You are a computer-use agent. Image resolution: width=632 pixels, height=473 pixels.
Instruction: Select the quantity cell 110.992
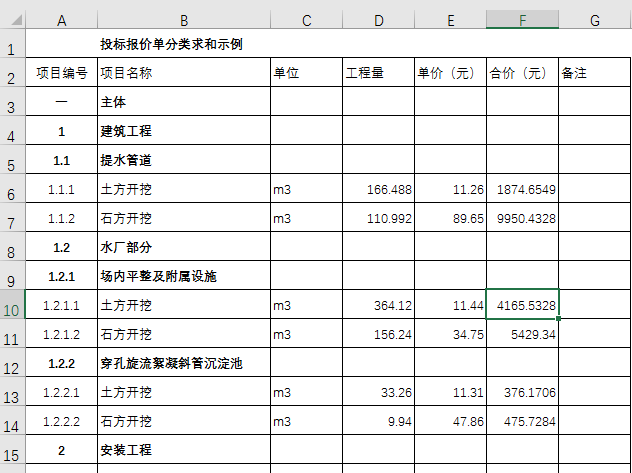(x=378, y=218)
